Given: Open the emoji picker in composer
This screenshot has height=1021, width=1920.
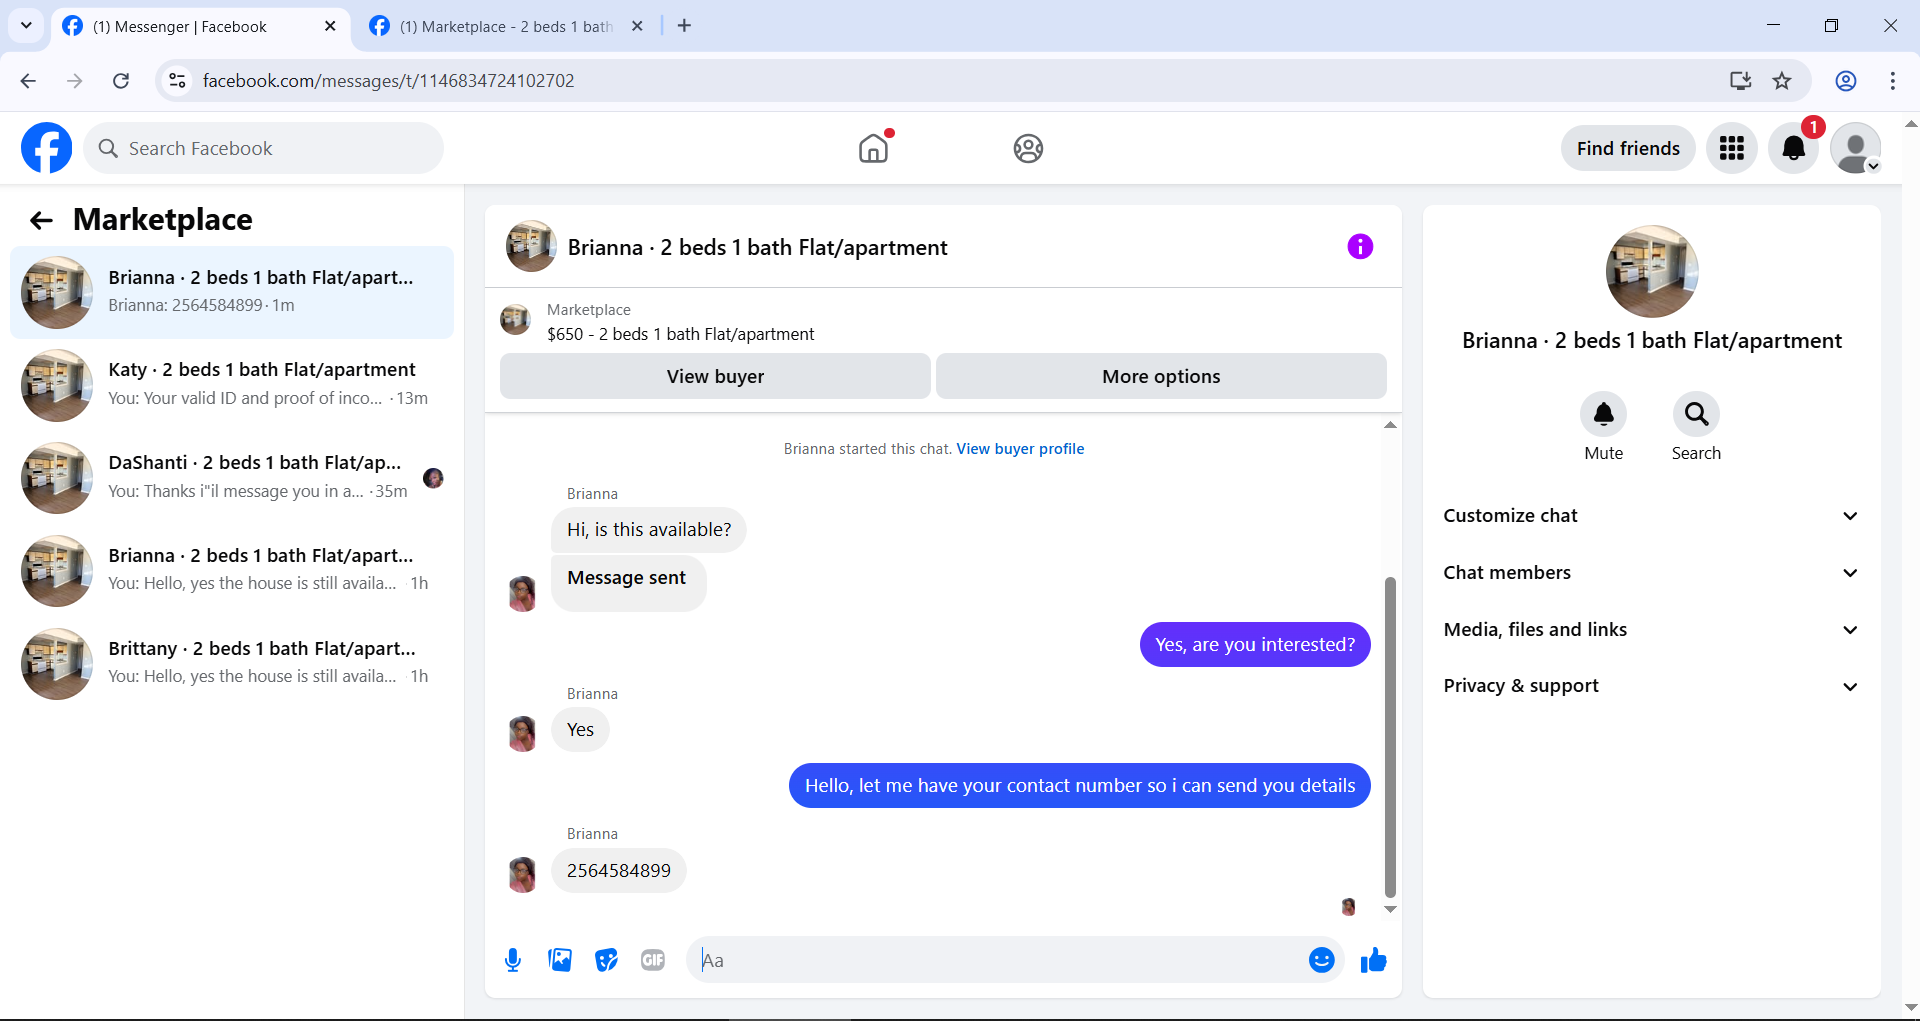Looking at the screenshot, I should (1322, 960).
